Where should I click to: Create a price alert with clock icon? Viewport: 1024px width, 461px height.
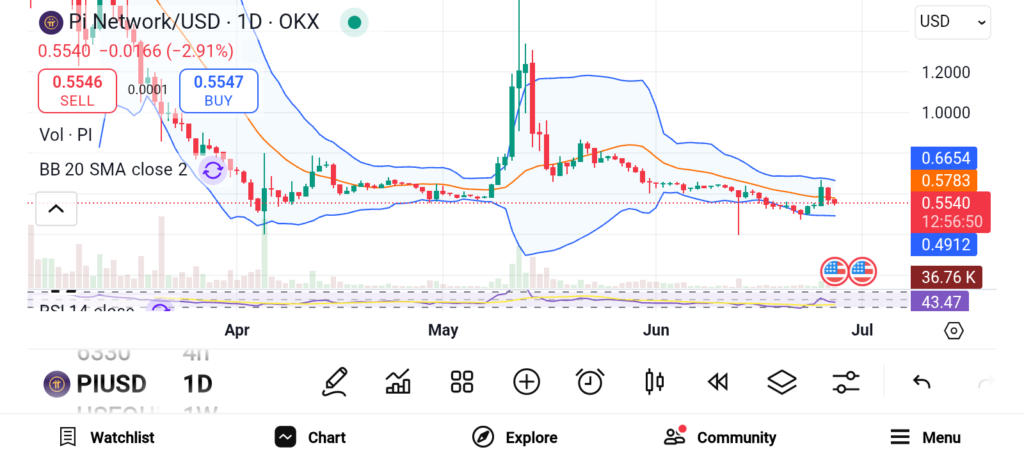[590, 381]
